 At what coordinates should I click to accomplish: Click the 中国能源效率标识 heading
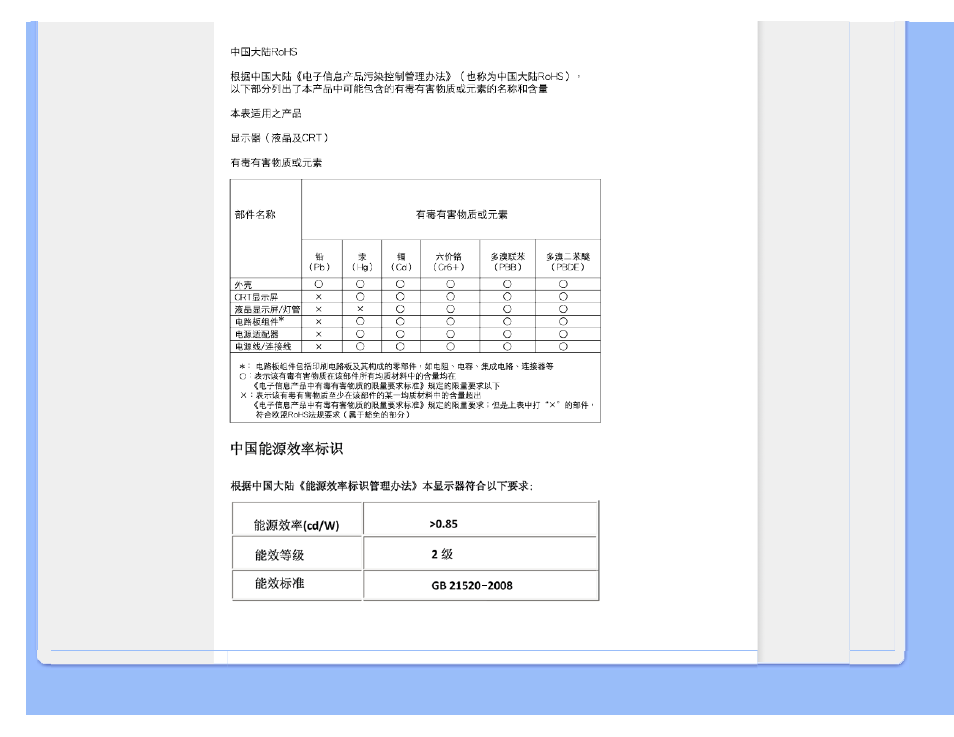pyautogui.click(x=287, y=449)
